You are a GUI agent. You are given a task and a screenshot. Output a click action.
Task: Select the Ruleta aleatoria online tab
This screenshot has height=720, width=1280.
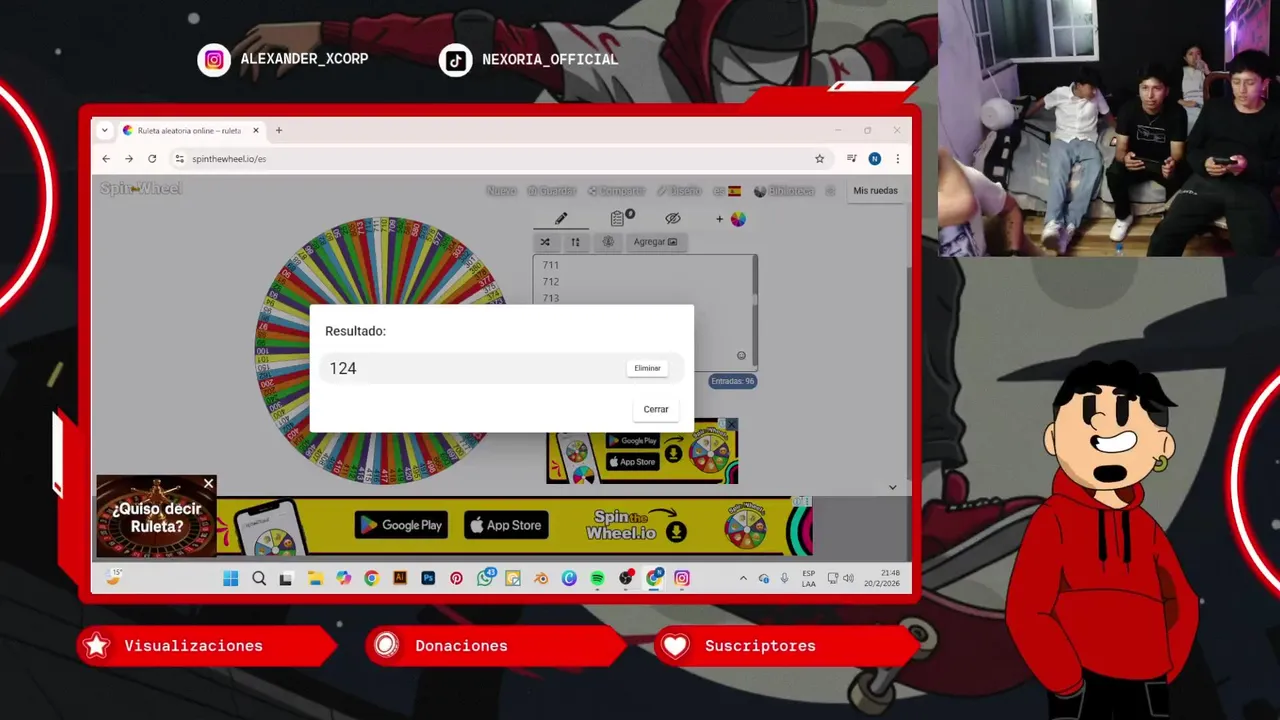pyautogui.click(x=190, y=131)
